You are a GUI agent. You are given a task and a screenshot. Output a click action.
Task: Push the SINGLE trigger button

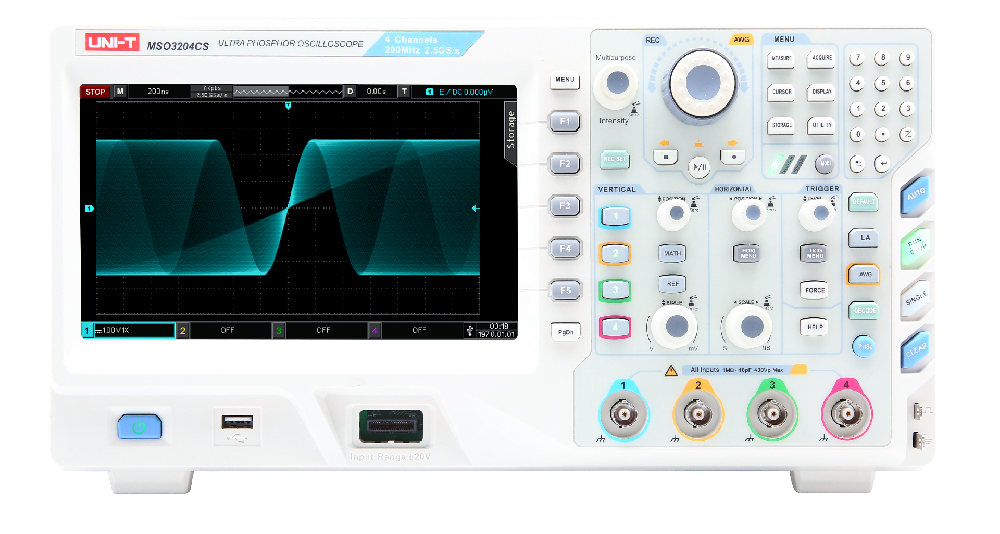point(916,298)
